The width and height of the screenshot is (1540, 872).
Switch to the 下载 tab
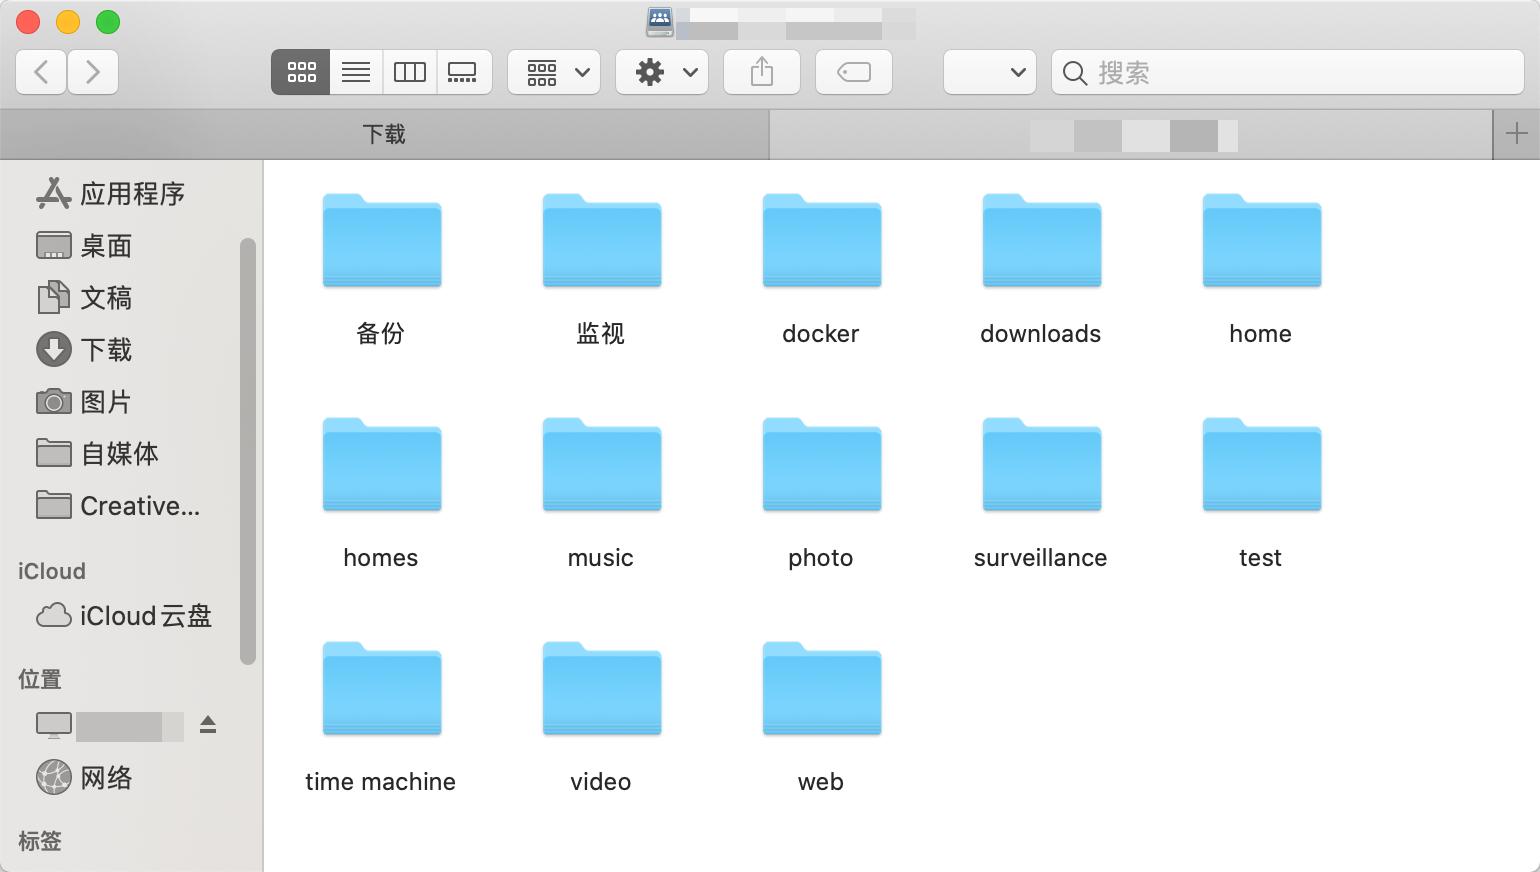click(x=384, y=134)
